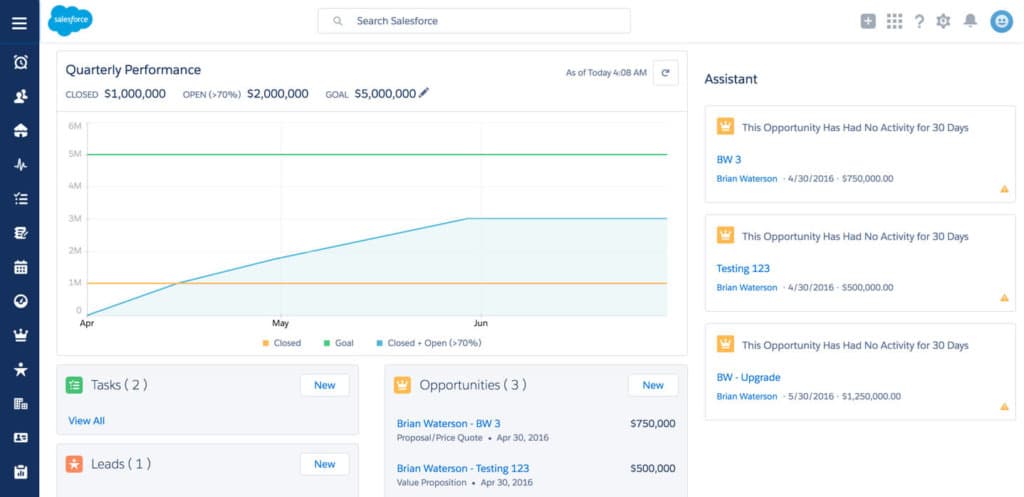1024x497 pixels.
Task: Click the $500,000 opportunity amount
Action: 653,468
